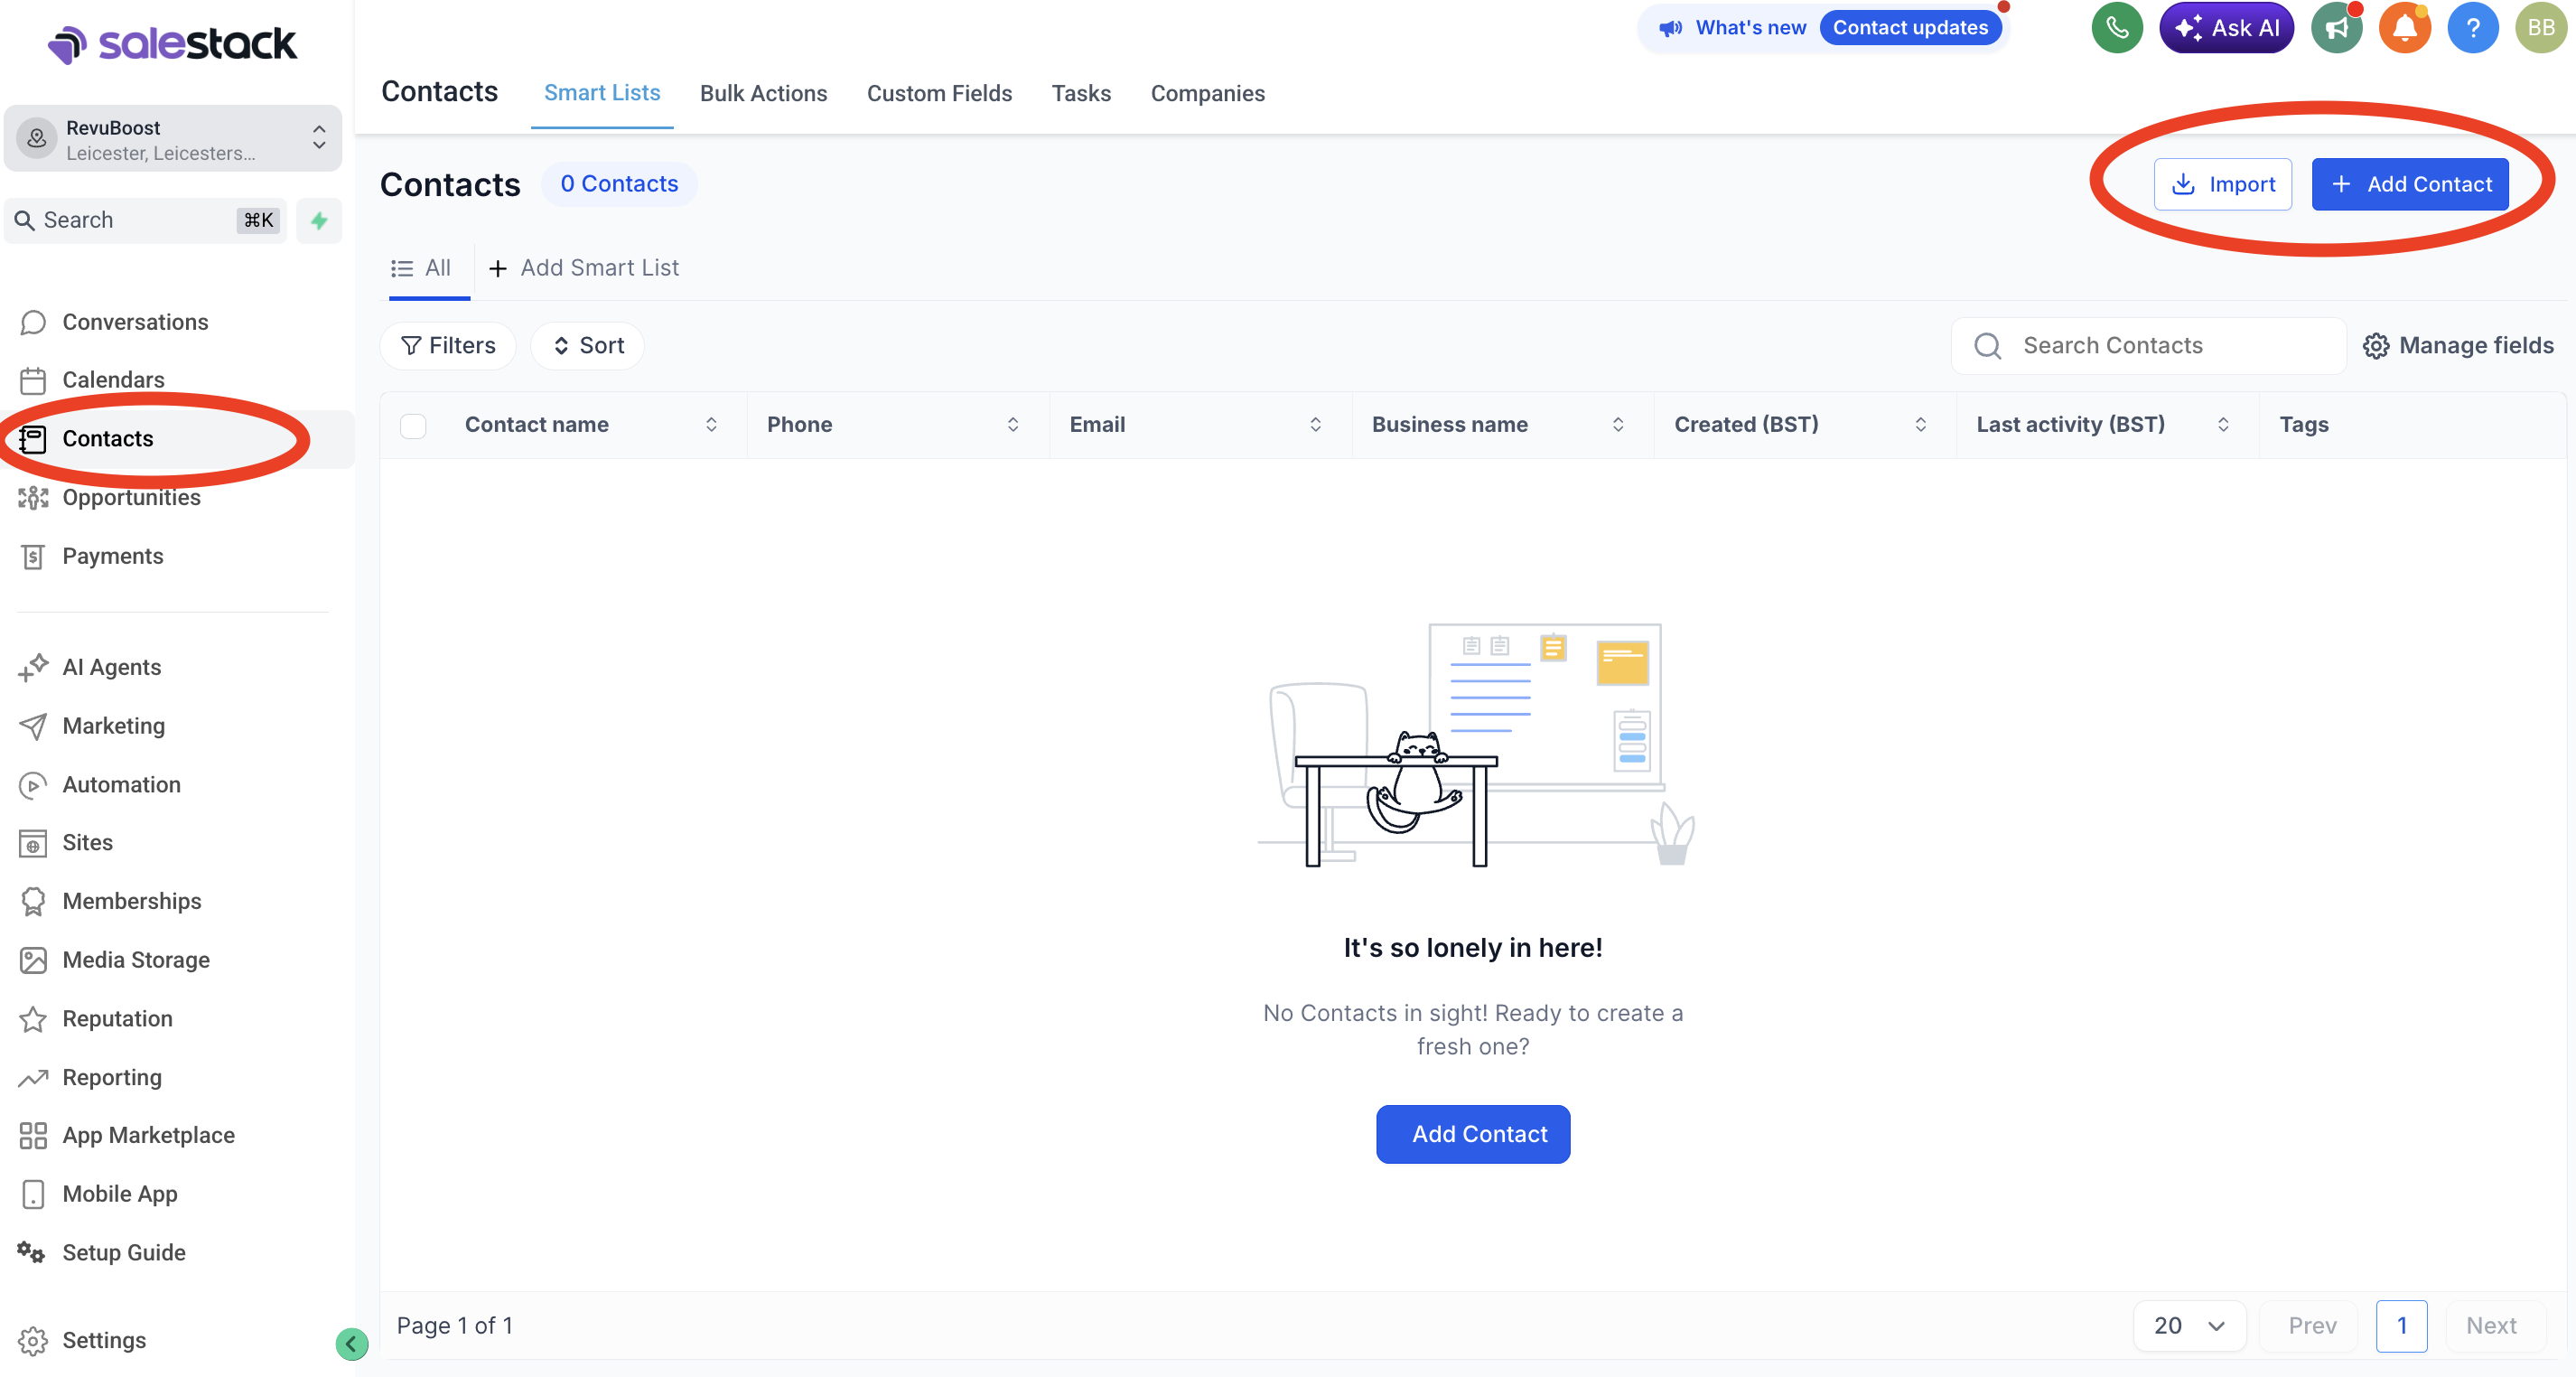Open the Sort dropdown

(588, 346)
